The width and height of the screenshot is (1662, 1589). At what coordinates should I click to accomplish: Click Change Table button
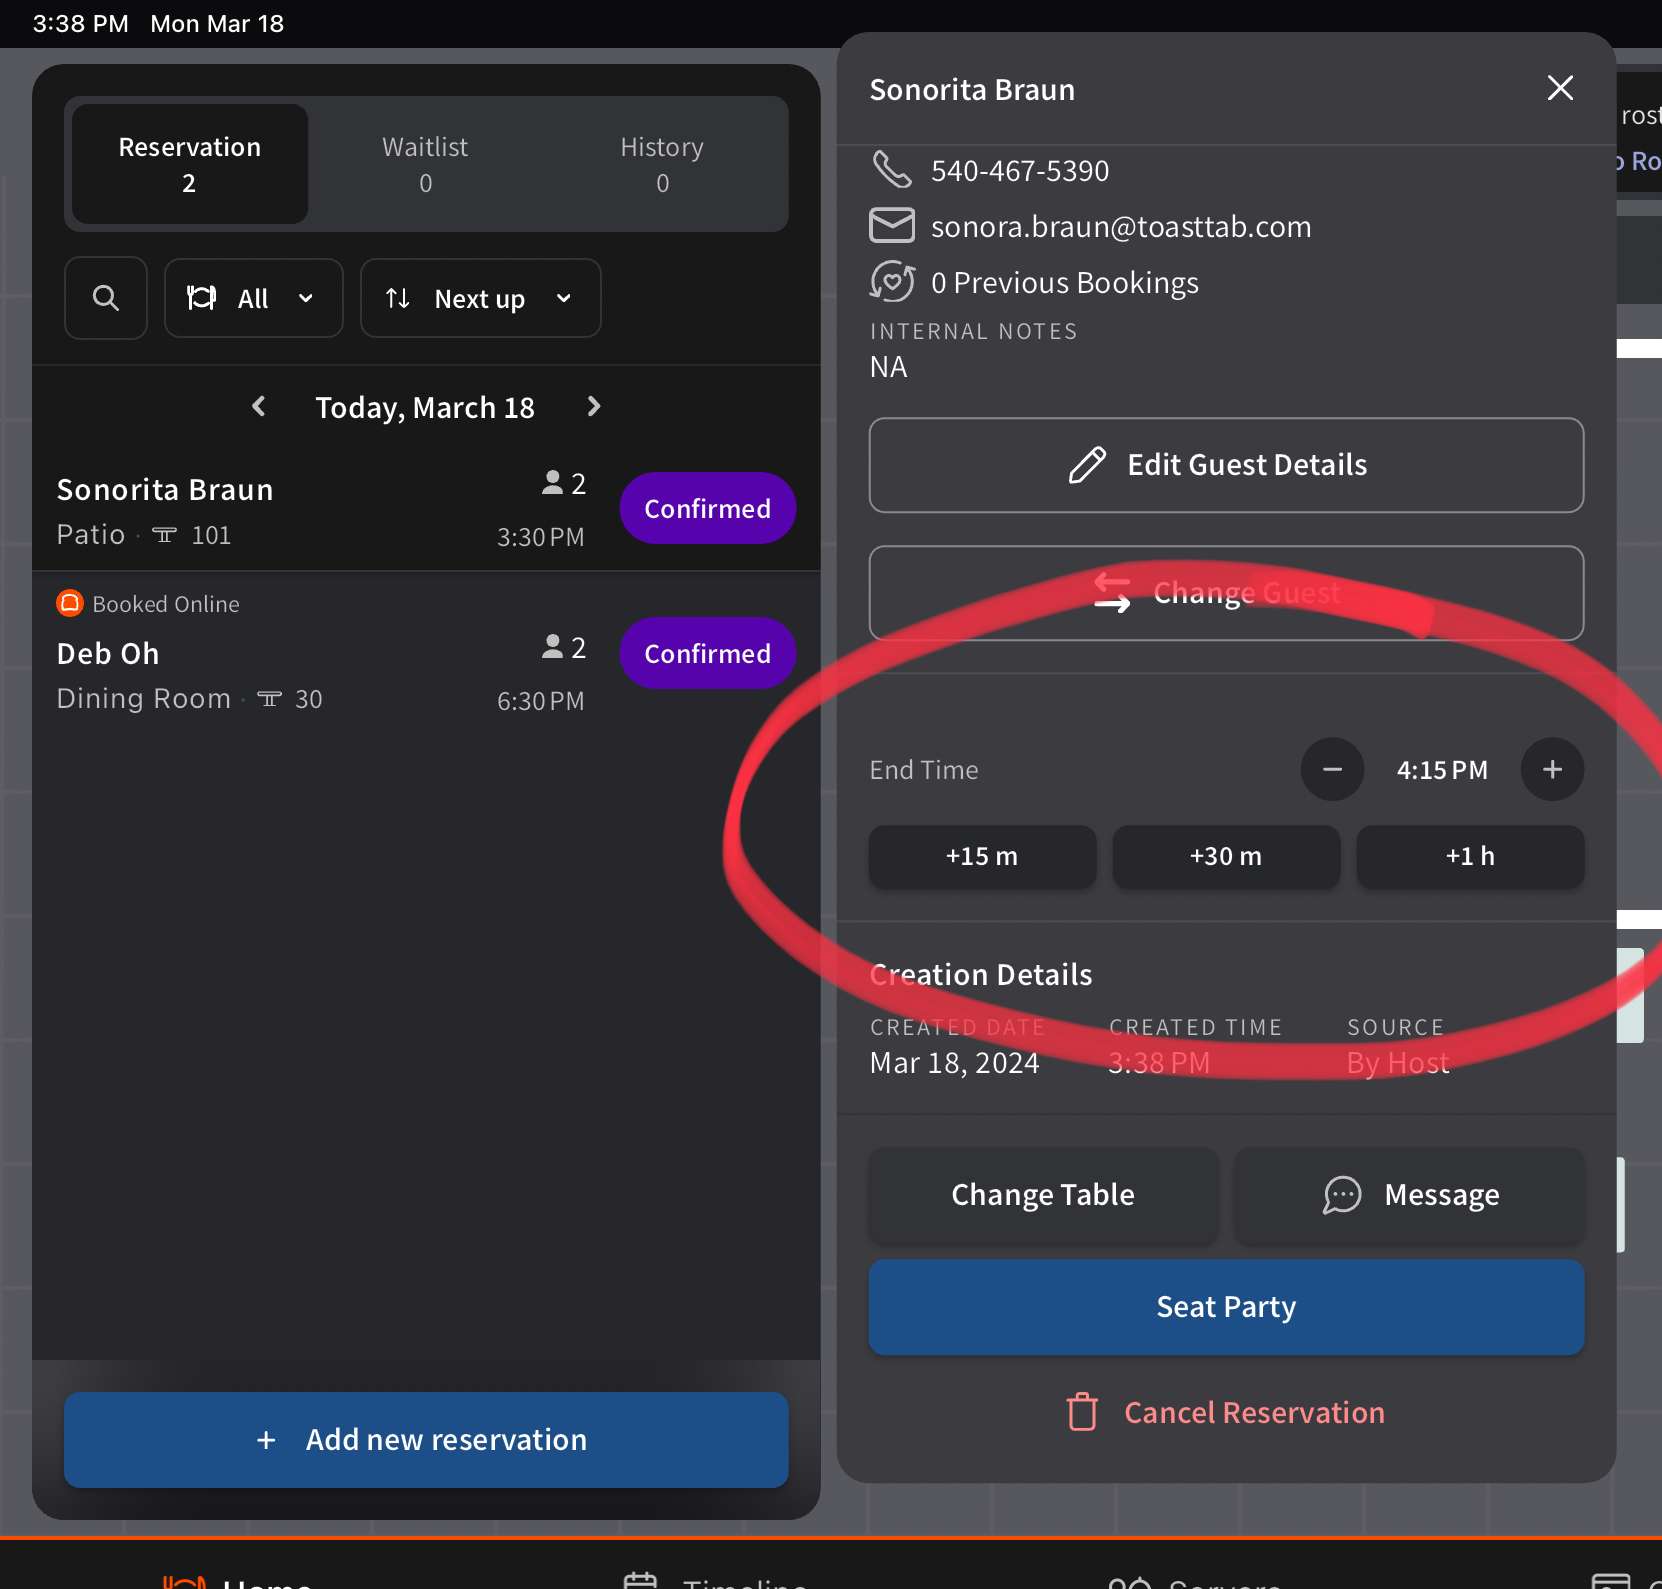pos(1043,1195)
